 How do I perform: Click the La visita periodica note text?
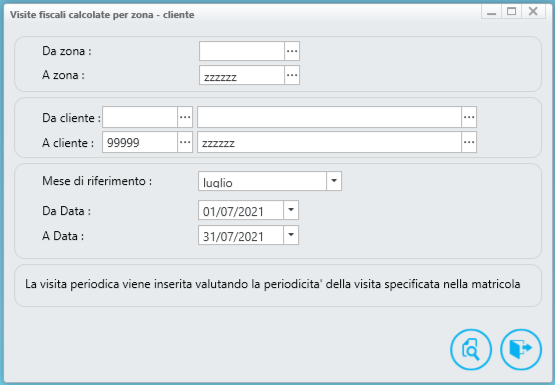click(x=273, y=284)
